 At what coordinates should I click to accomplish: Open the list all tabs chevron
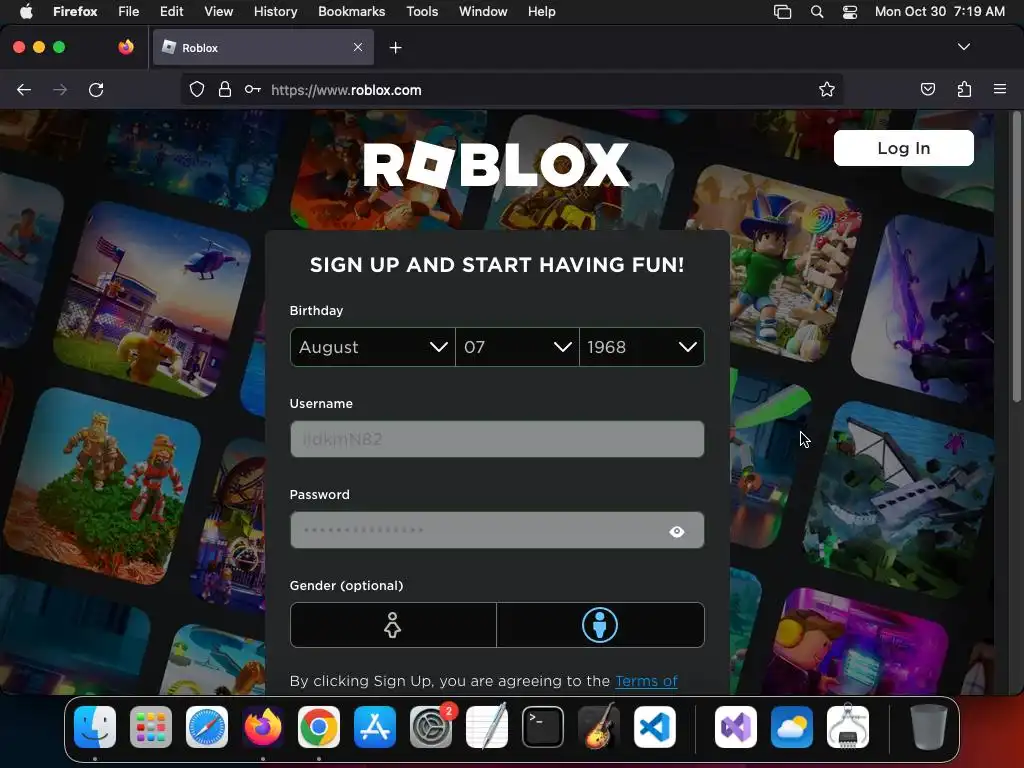point(963,47)
